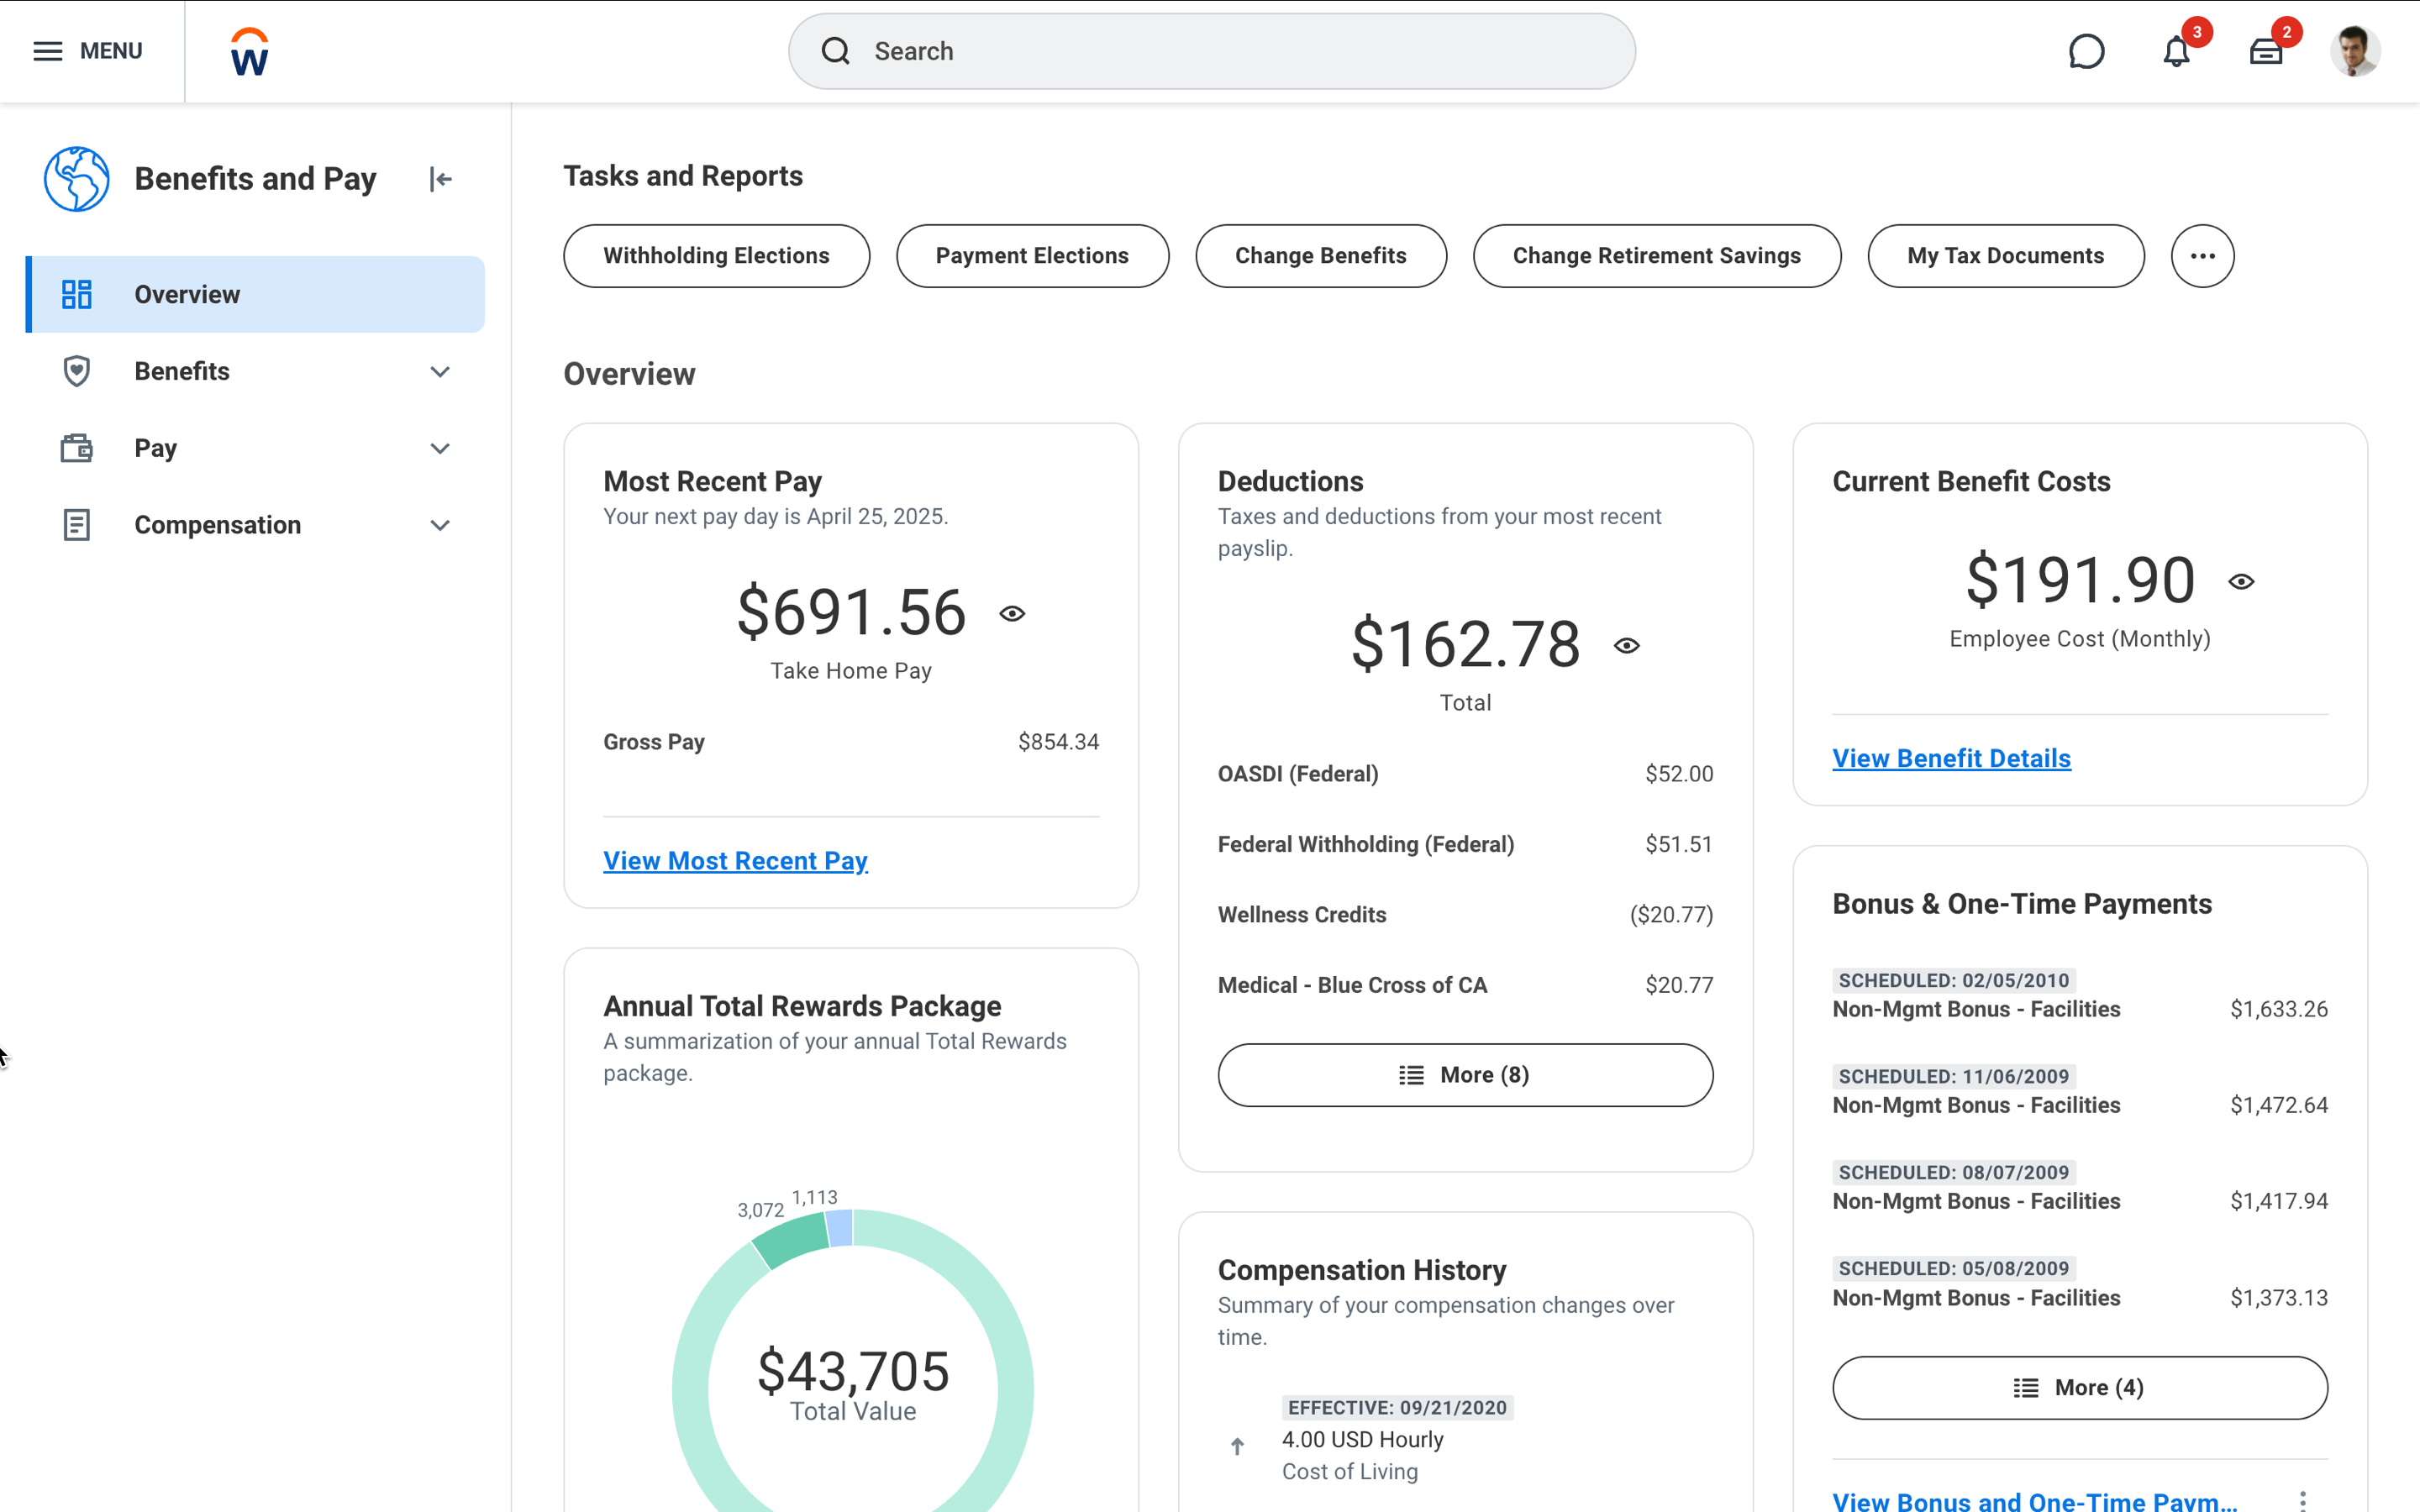This screenshot has width=2420, height=1512.
Task: Open the chat messages icon
Action: (x=2088, y=51)
